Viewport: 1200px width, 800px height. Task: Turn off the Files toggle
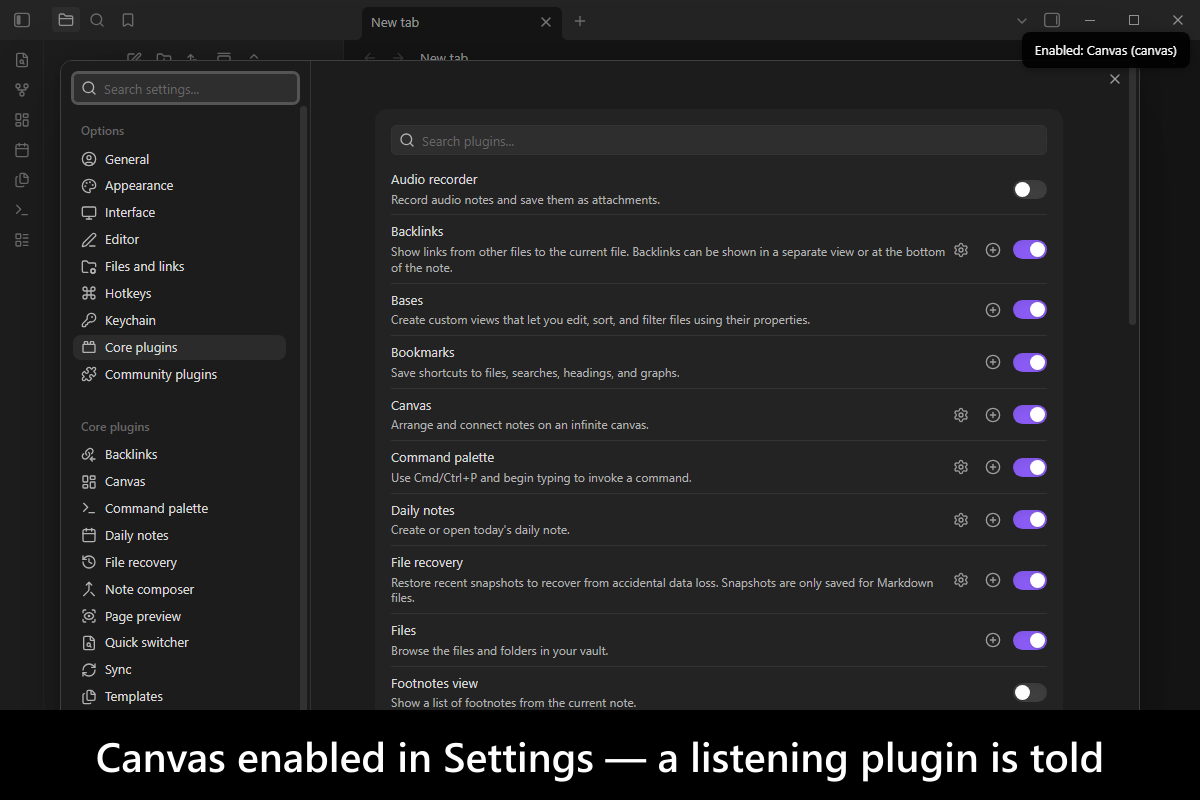(x=1030, y=640)
